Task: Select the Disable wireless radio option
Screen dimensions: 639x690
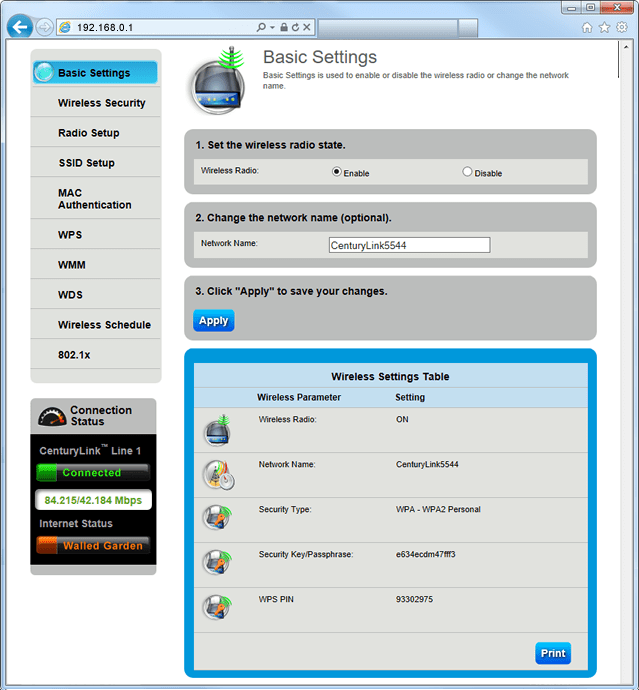Action: point(467,172)
